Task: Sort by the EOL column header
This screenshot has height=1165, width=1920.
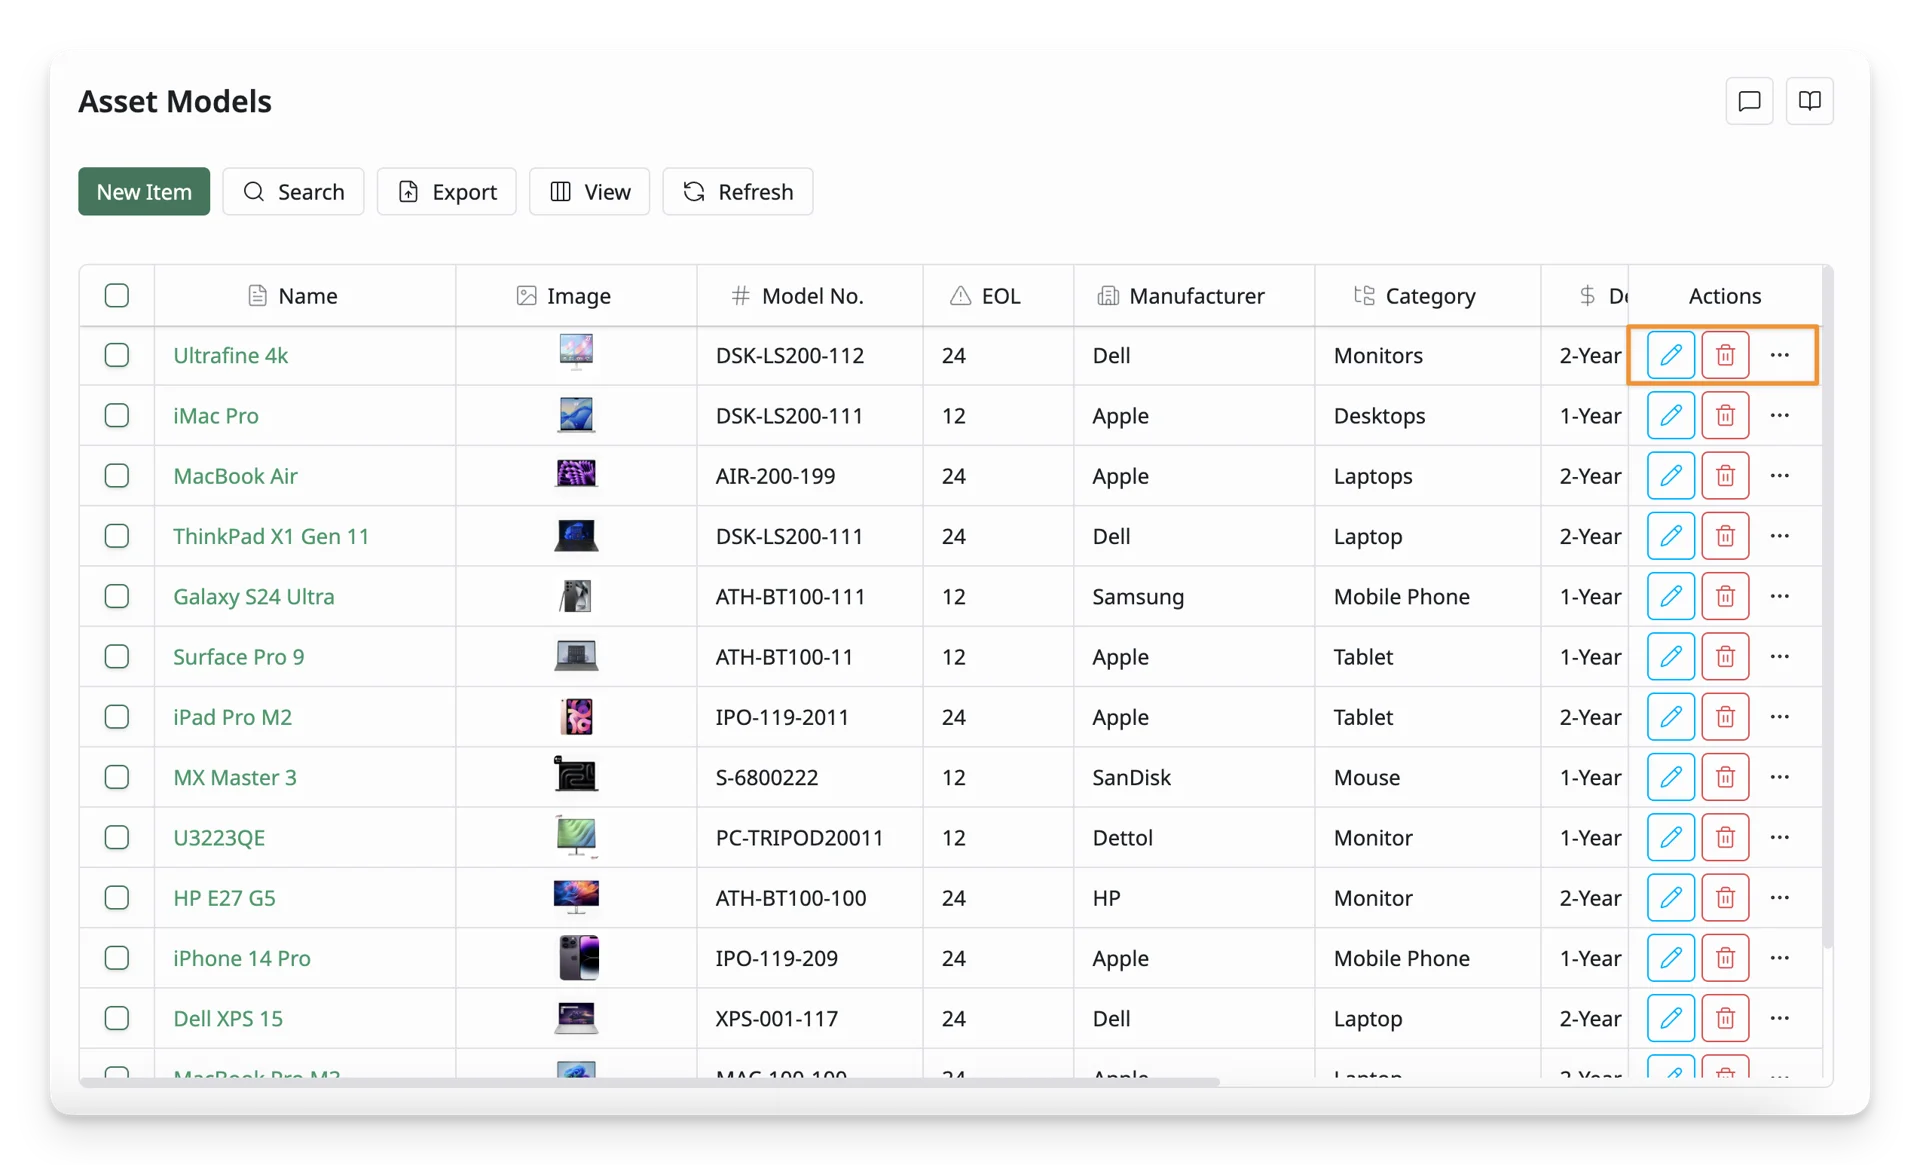Action: [x=998, y=295]
